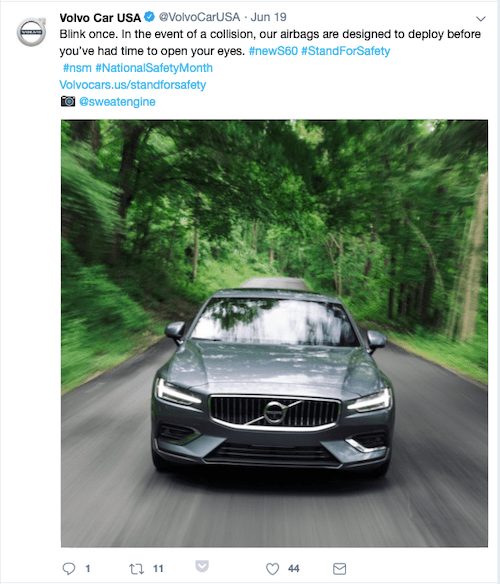Like the tweet with heart icon
500x584 pixels.
point(272,569)
